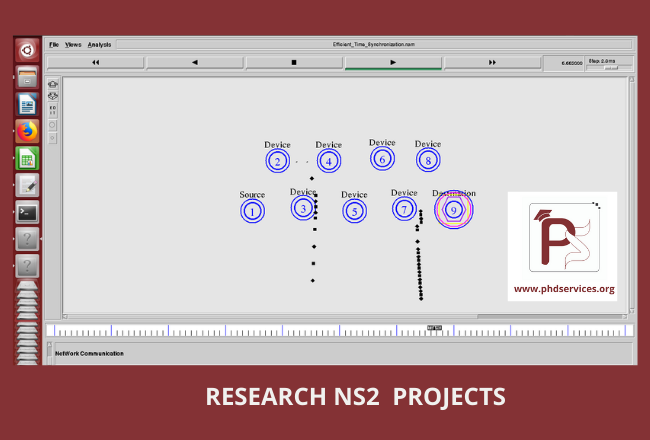
Task: Click the time marker on the timeline ruler
Action: click(x=434, y=328)
